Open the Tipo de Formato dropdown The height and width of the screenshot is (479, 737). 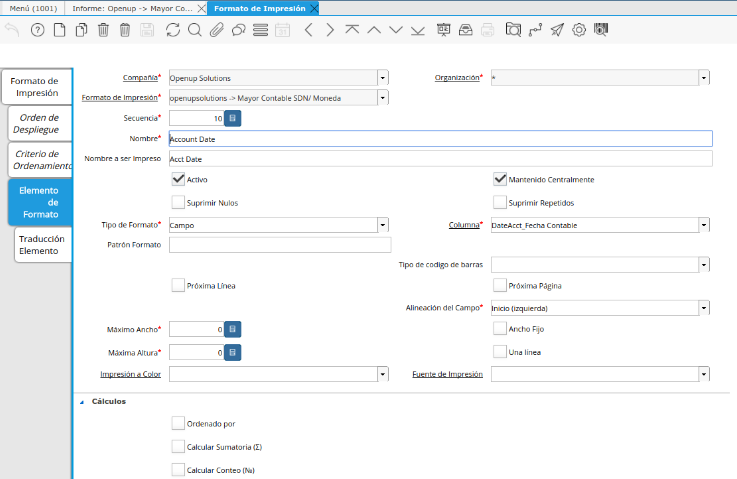(383, 225)
